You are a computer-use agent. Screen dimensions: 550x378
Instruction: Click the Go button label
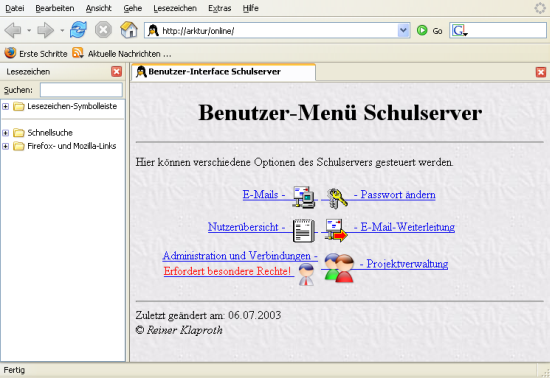(437, 31)
